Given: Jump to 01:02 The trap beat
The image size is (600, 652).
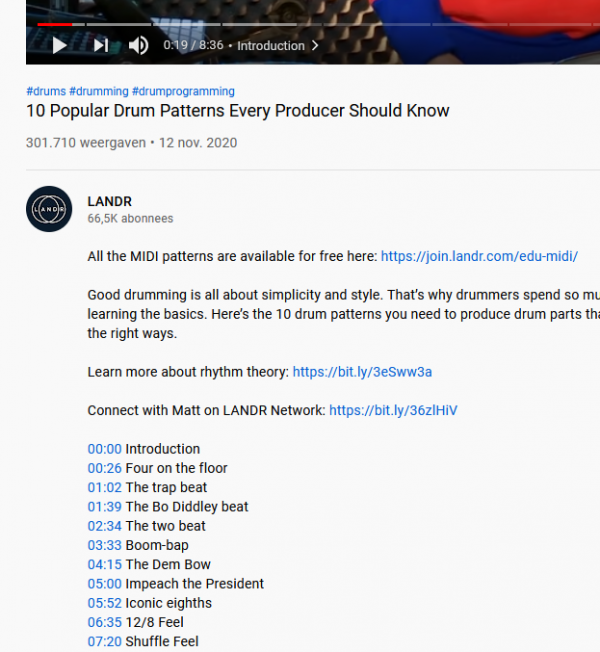Looking at the screenshot, I should [x=104, y=487].
